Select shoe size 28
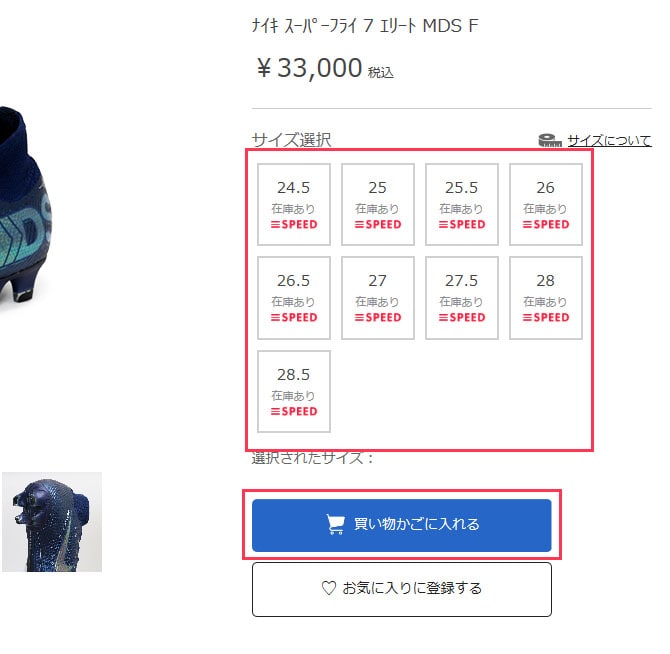 pyautogui.click(x=546, y=298)
